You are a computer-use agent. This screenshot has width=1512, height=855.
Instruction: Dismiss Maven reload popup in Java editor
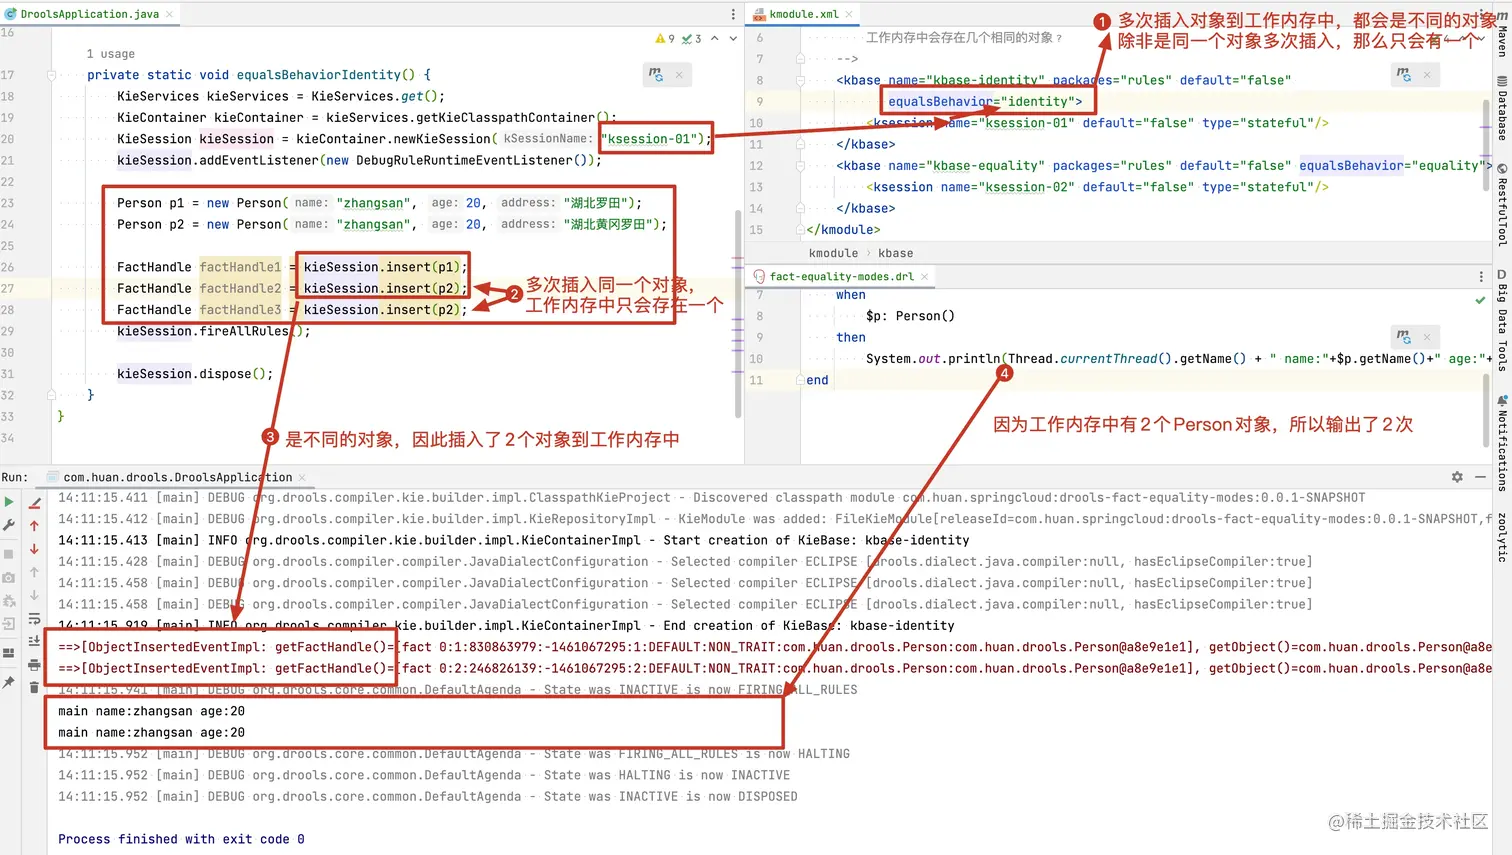point(679,75)
